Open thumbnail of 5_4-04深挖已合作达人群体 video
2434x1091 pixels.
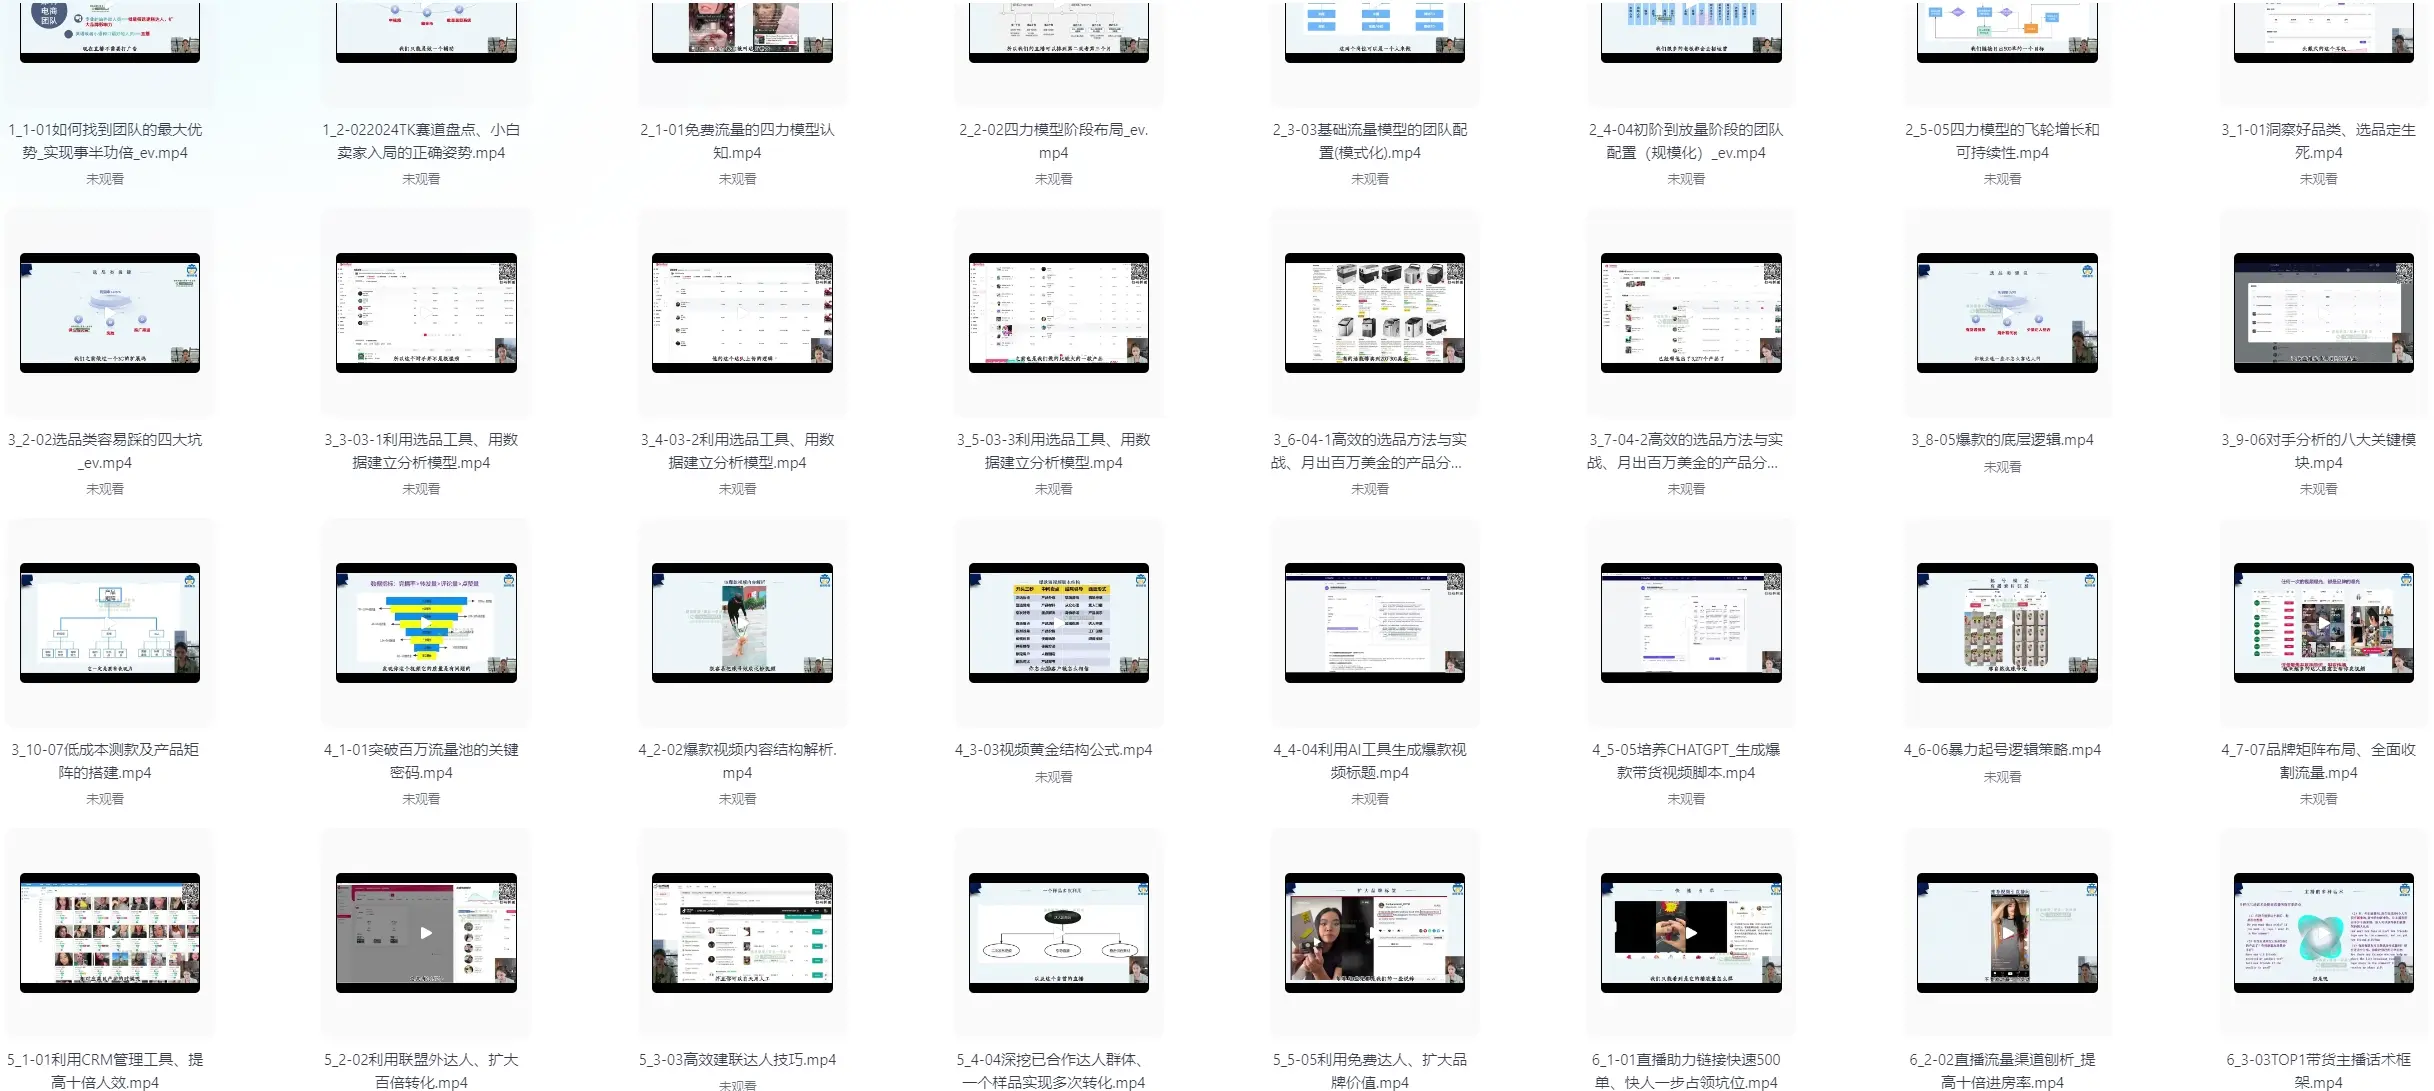pos(1058,932)
